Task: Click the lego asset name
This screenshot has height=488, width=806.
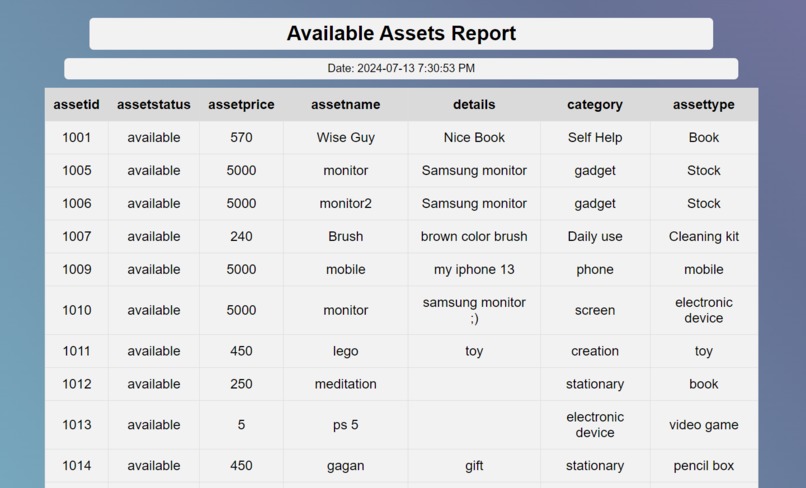Action: pos(345,351)
